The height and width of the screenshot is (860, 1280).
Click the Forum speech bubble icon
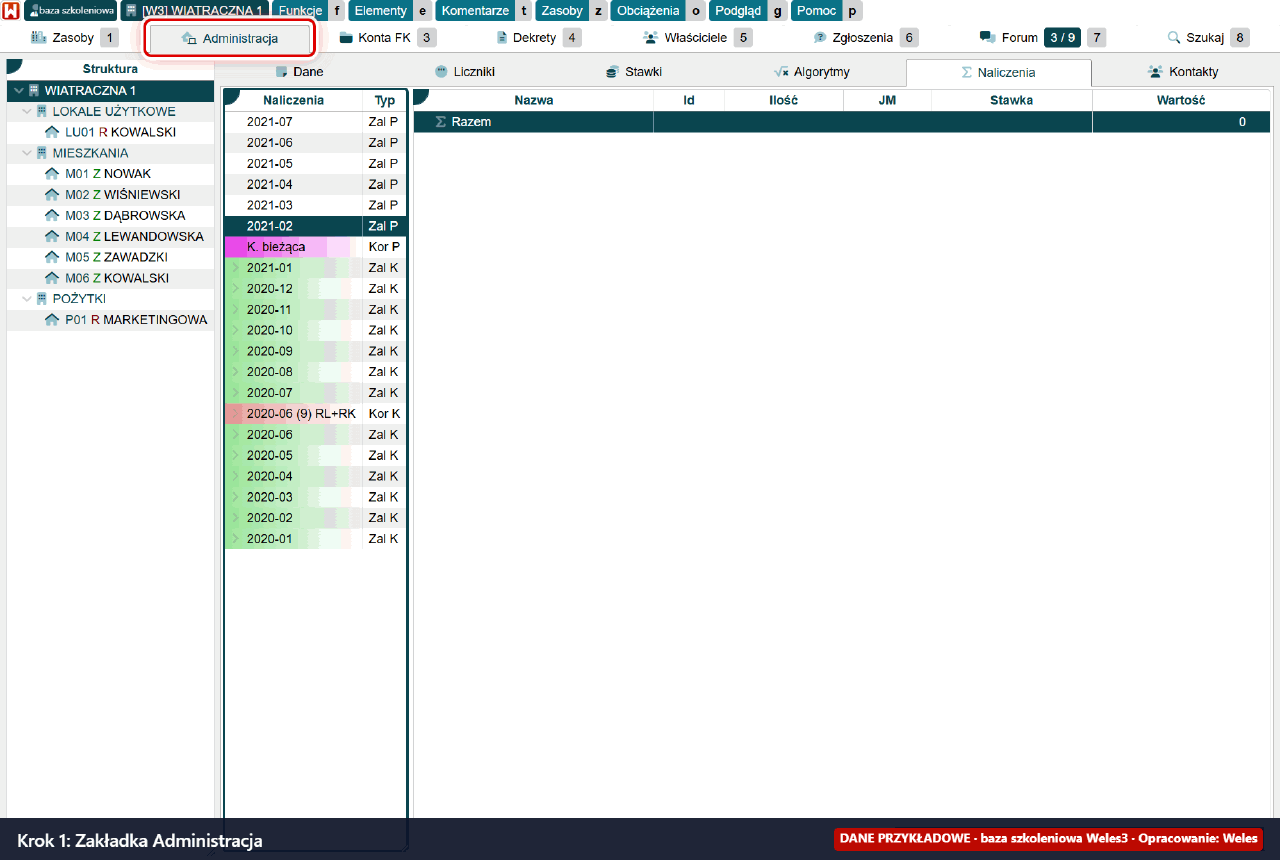(x=987, y=38)
